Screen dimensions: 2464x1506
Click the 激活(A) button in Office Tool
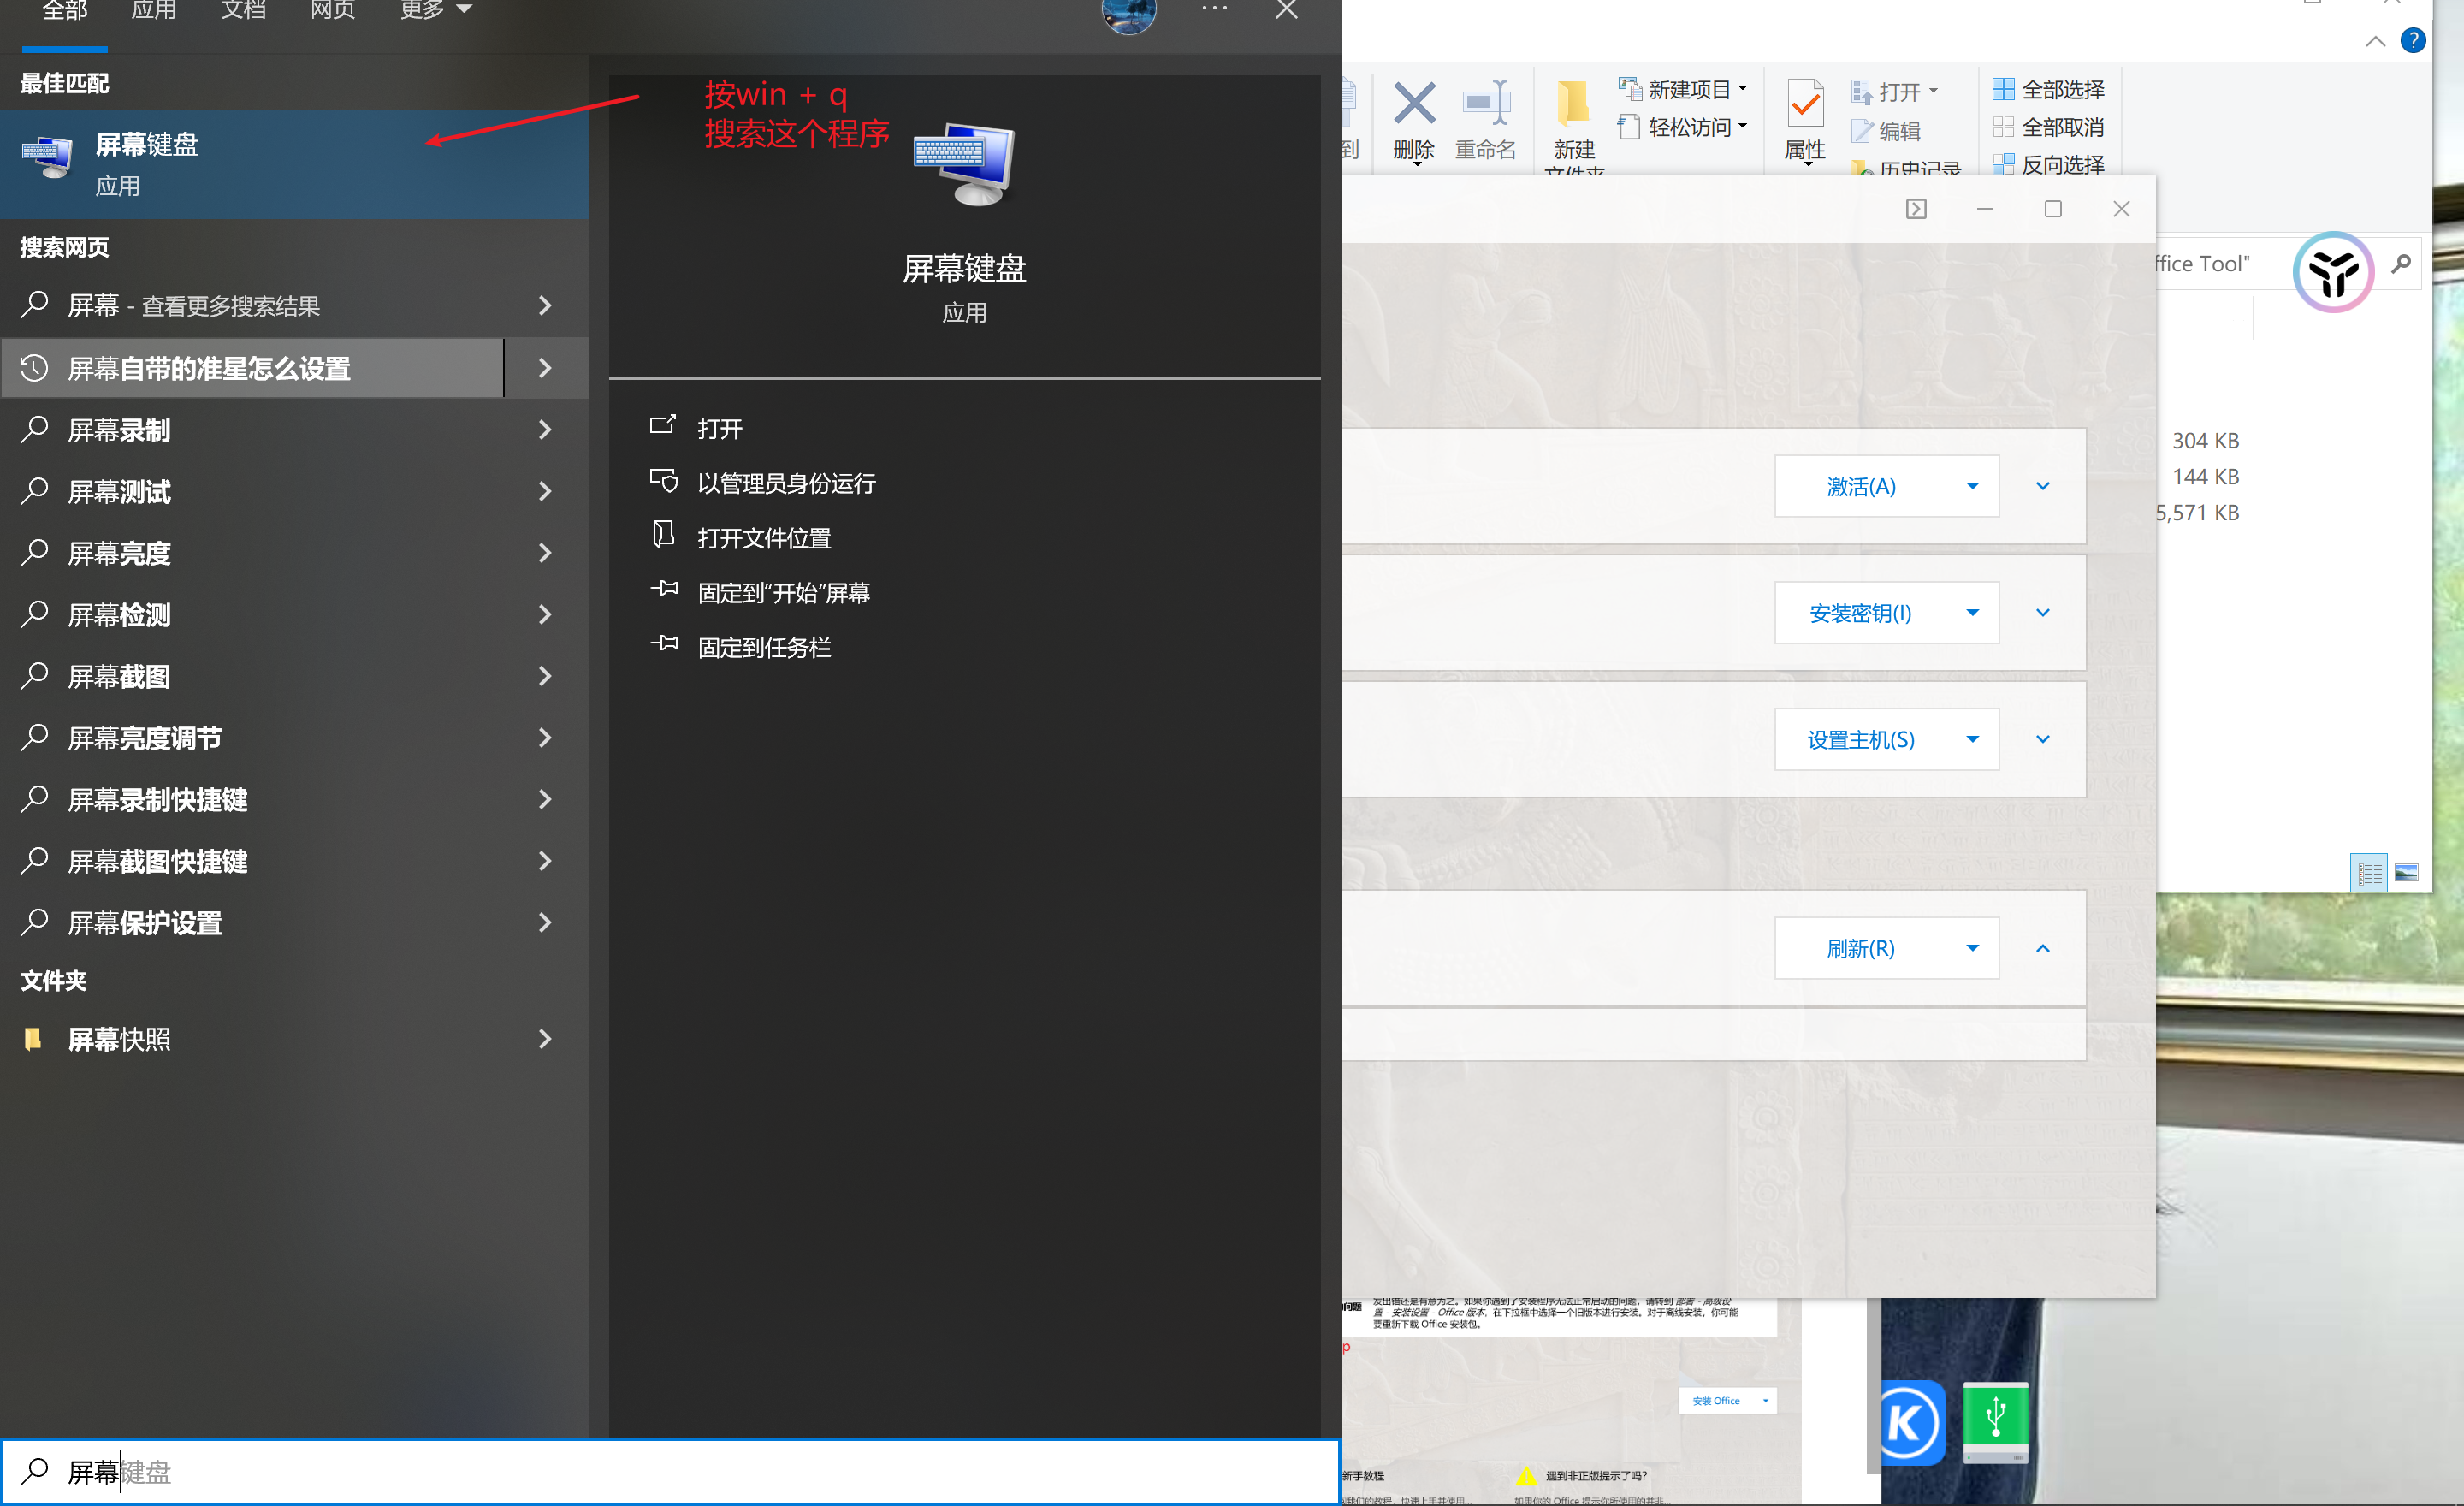(x=1886, y=486)
